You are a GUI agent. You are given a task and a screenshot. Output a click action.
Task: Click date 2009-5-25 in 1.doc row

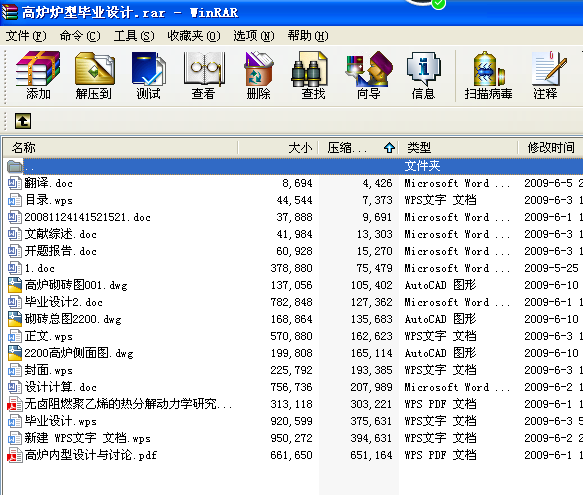pyautogui.click(x=551, y=268)
